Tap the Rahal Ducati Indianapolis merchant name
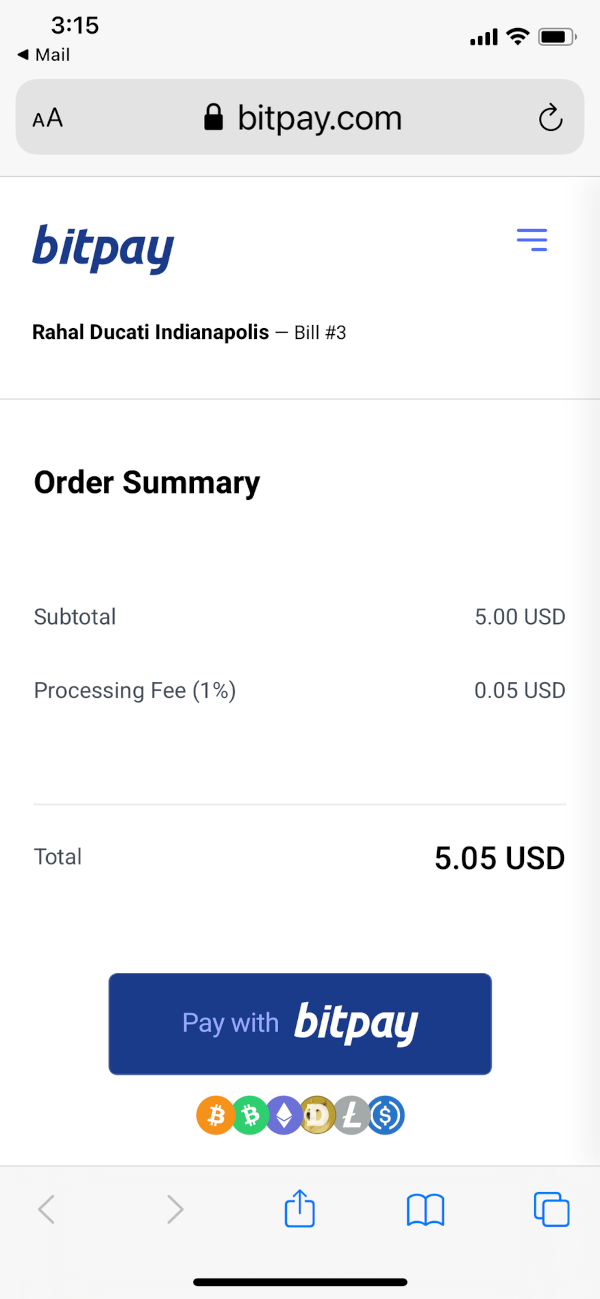600x1299 pixels. coord(151,332)
